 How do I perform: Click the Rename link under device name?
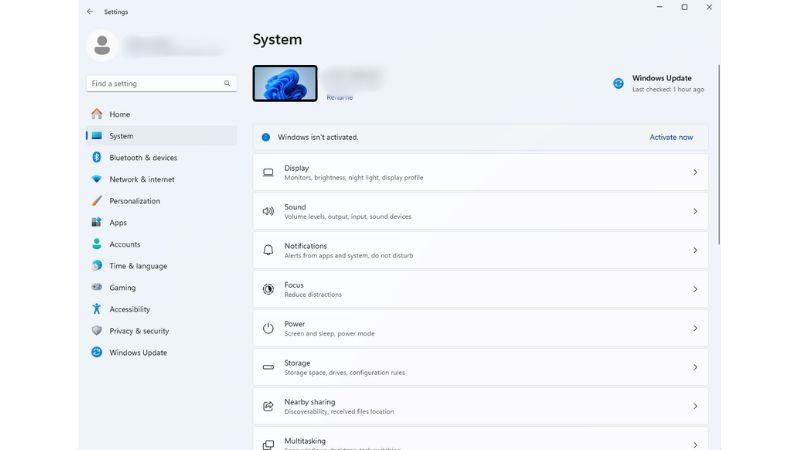point(339,98)
